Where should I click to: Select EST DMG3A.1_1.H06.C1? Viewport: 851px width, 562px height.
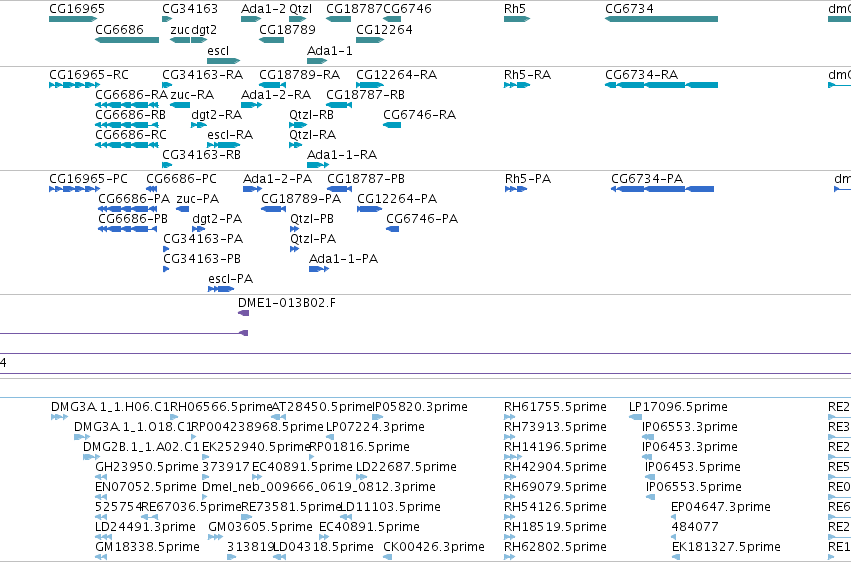click(x=110, y=407)
